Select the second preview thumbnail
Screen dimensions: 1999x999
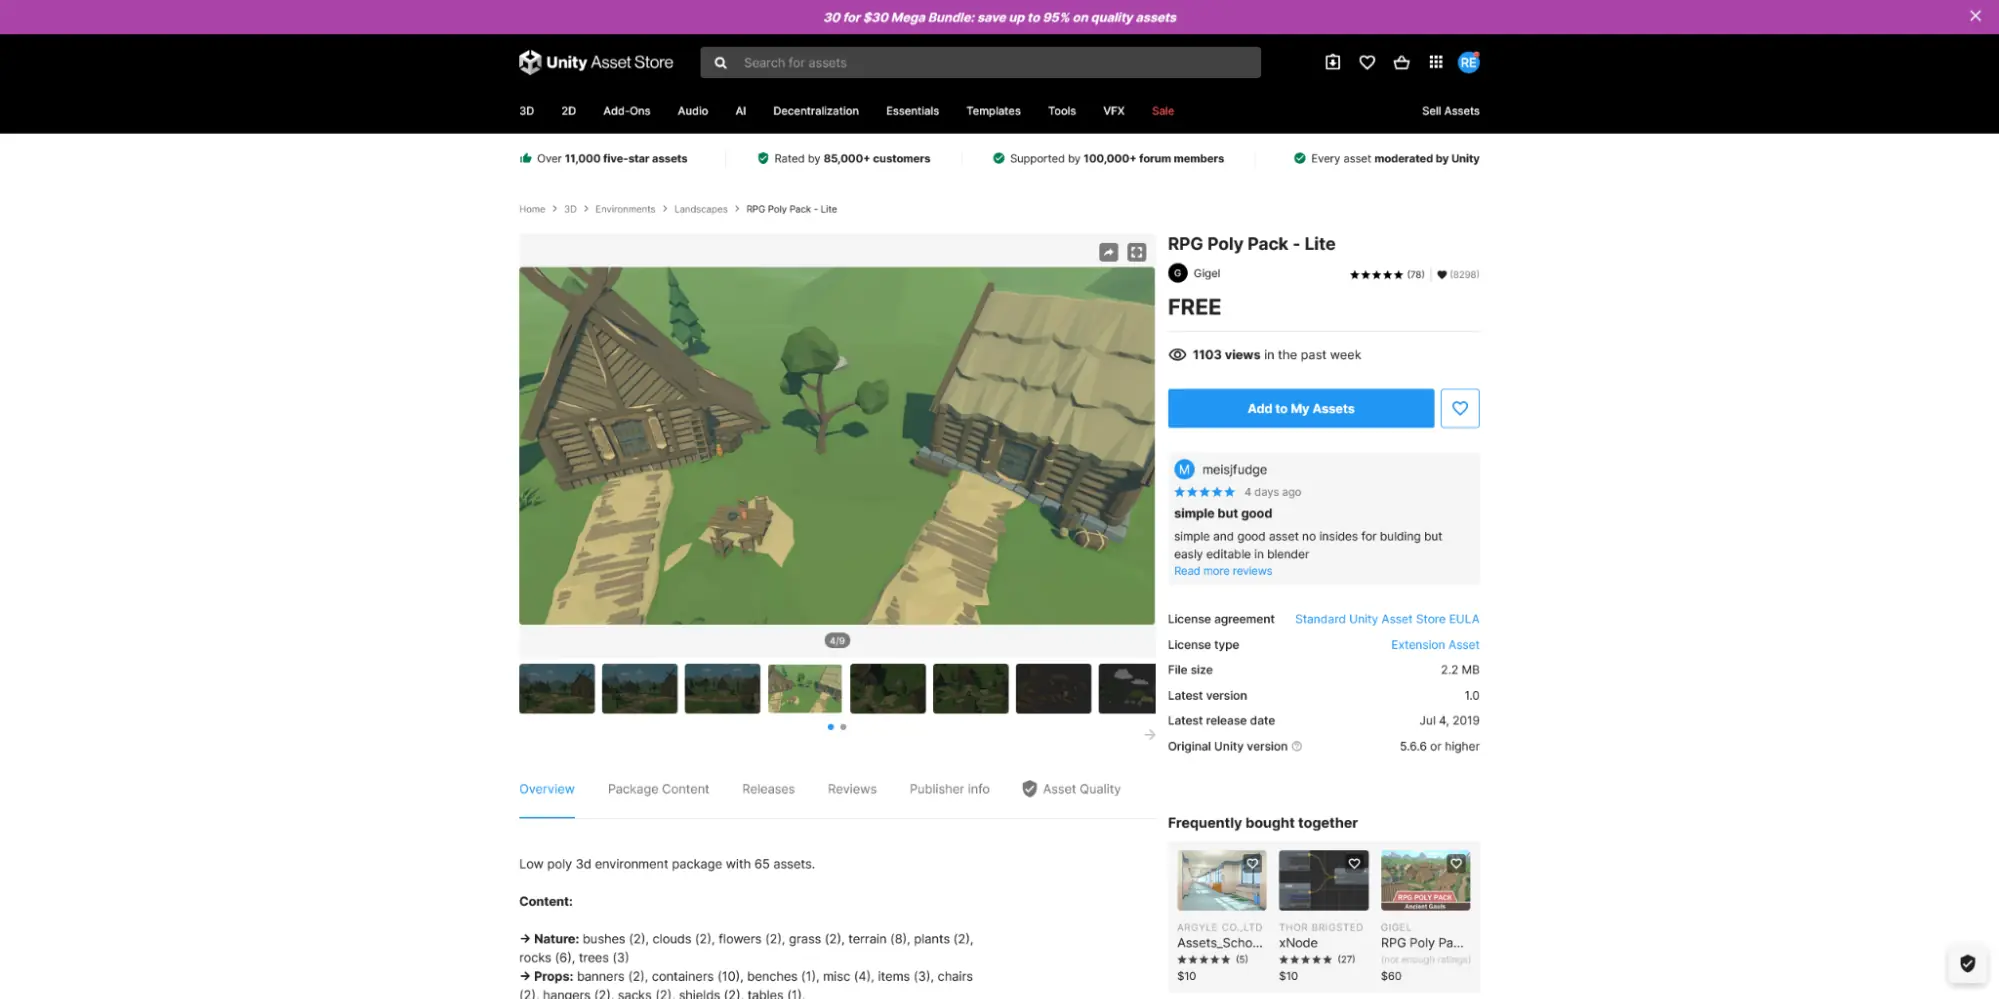[x=640, y=688]
